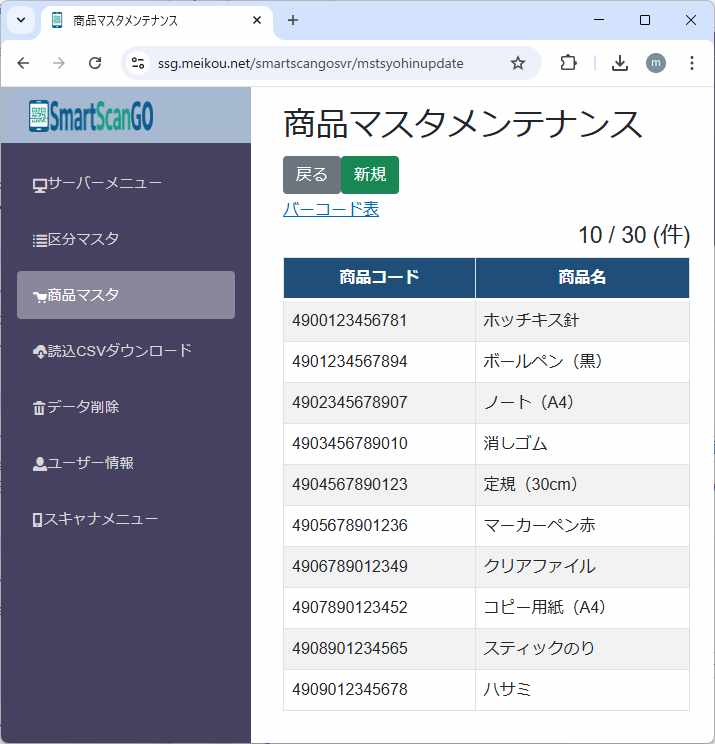Bookmark this page with the star icon
This screenshot has height=744, width=715.
[x=518, y=63]
